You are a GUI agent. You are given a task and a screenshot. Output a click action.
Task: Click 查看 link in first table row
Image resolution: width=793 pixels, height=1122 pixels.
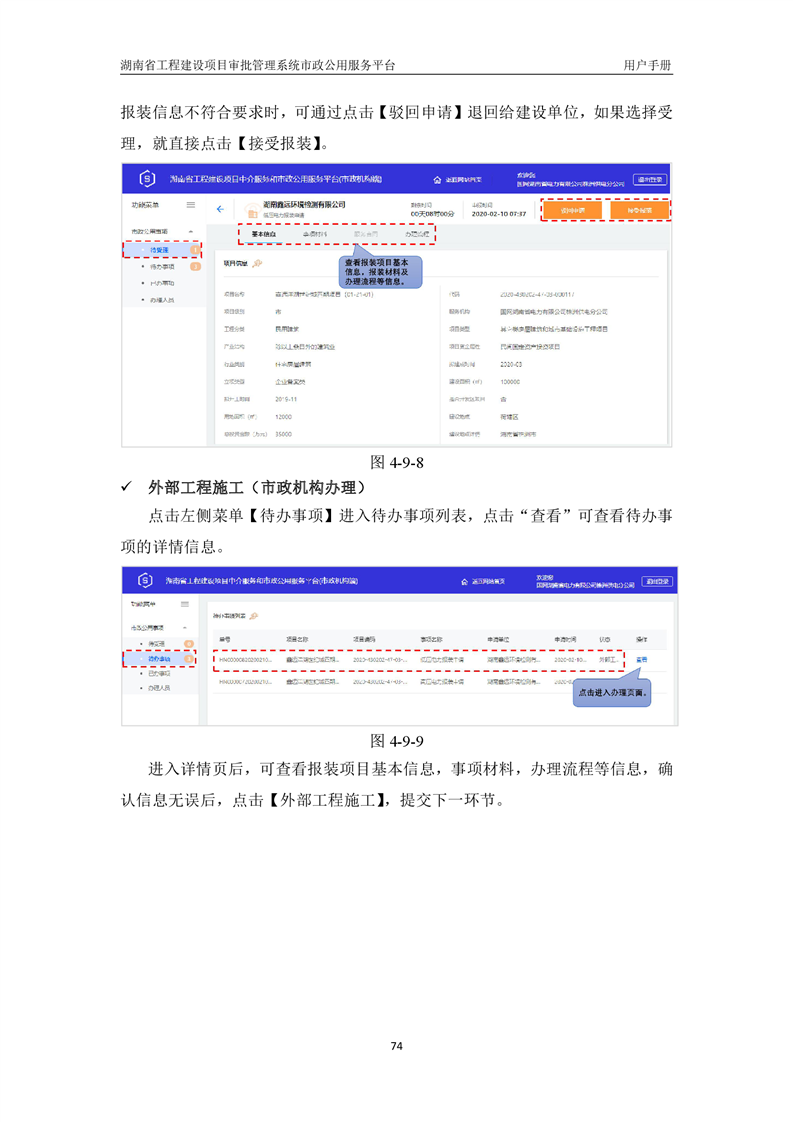[641, 660]
